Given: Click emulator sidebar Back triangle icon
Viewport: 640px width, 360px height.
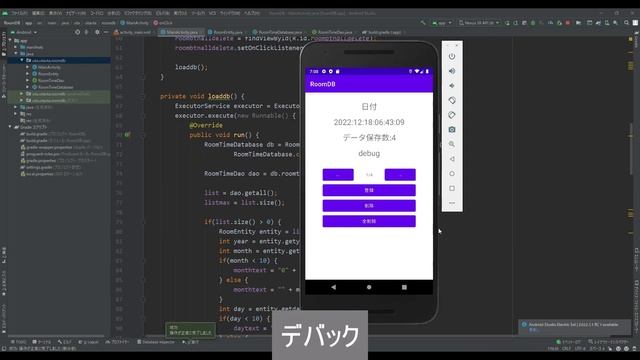Looking at the screenshot, I should click(452, 159).
